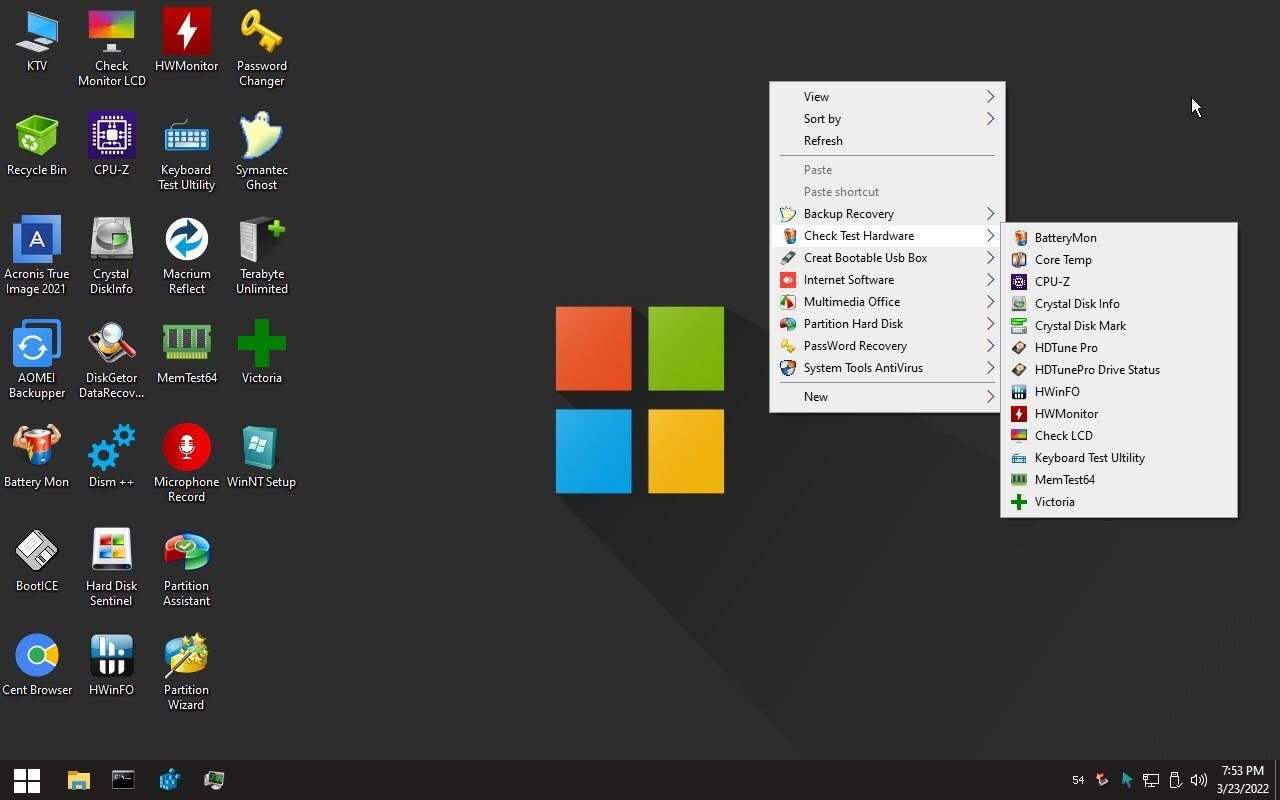Expand Internet Software submenu arrow
This screenshot has height=800, width=1280.
pos(990,280)
